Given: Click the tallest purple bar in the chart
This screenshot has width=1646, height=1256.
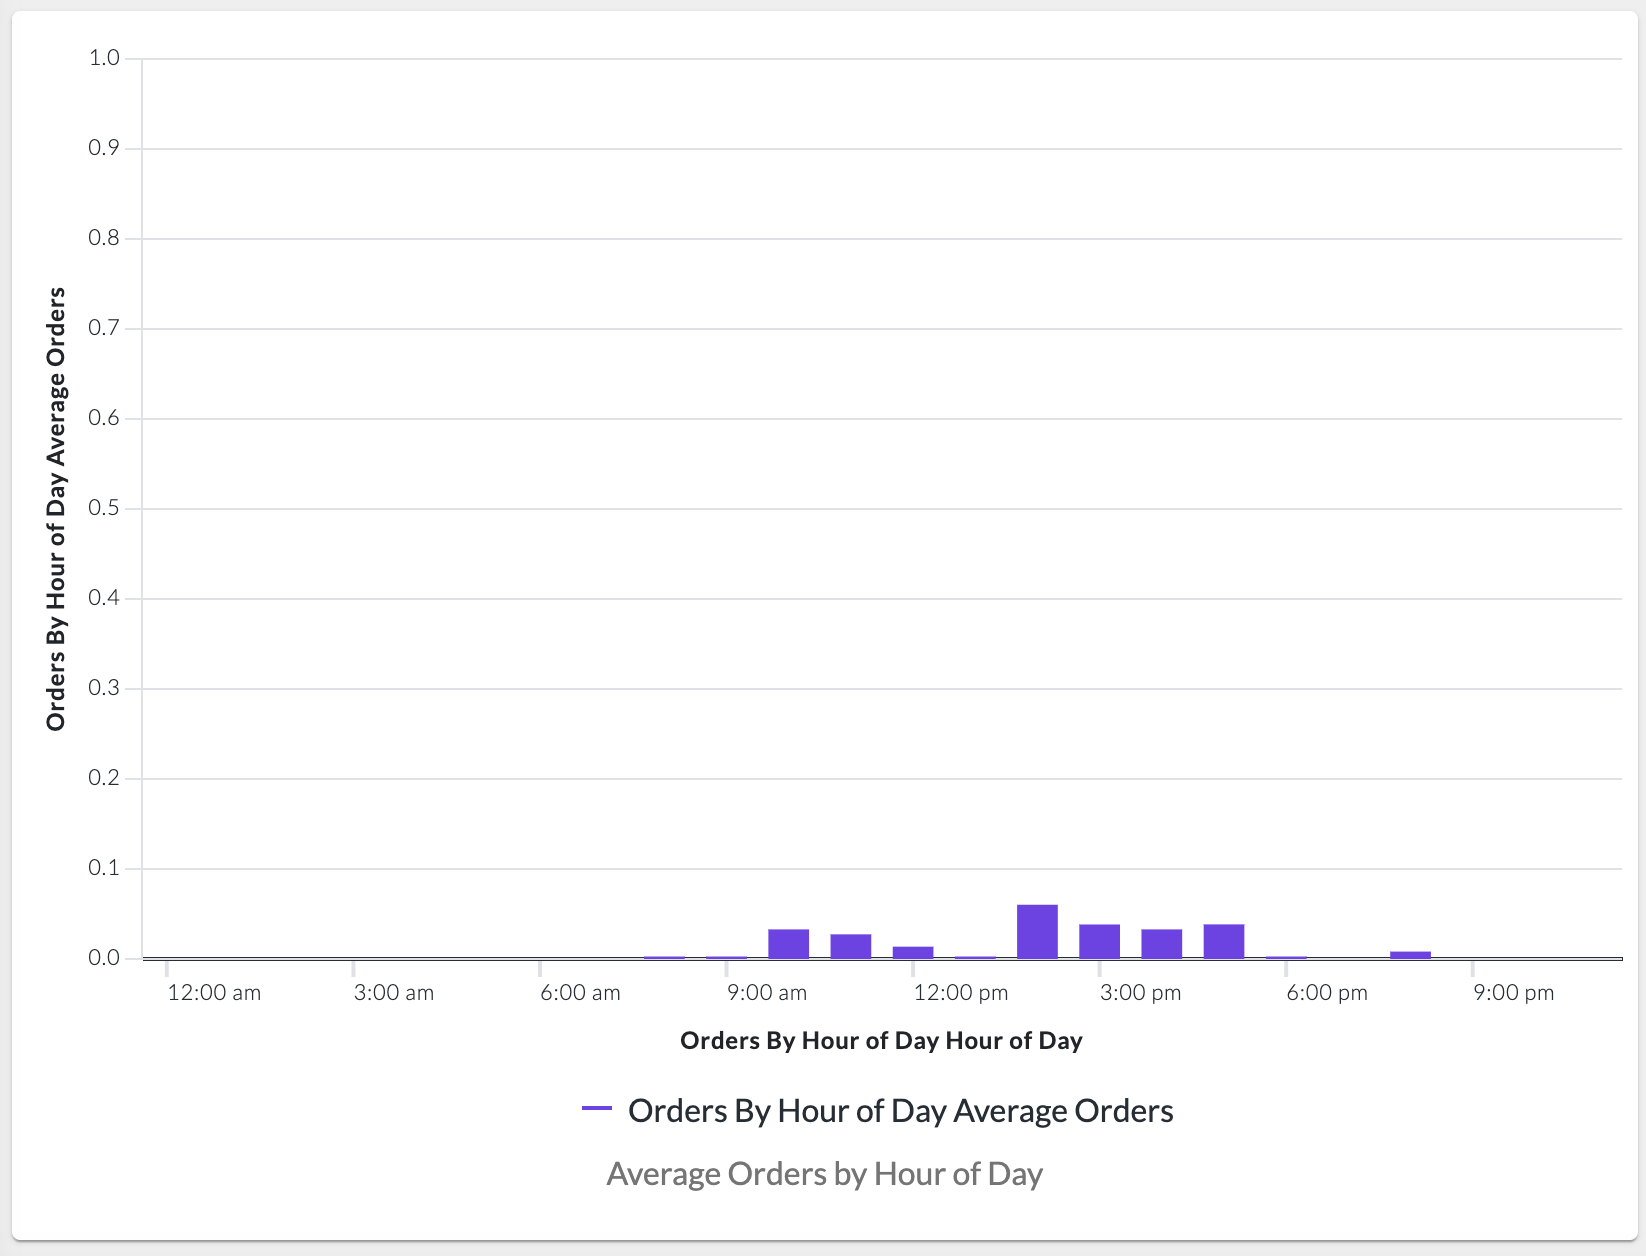Looking at the screenshot, I should click(x=1037, y=931).
